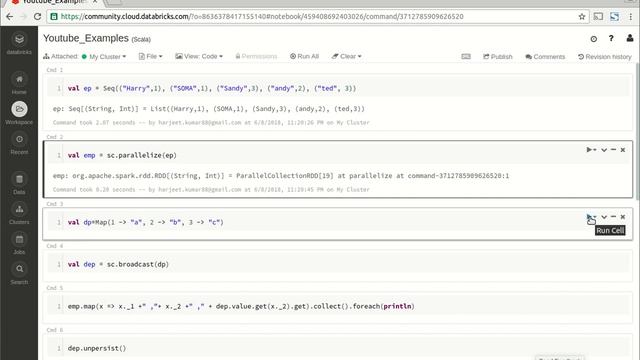
Task: Delete the Cmd 2 cell with the X icon
Action: tap(623, 150)
